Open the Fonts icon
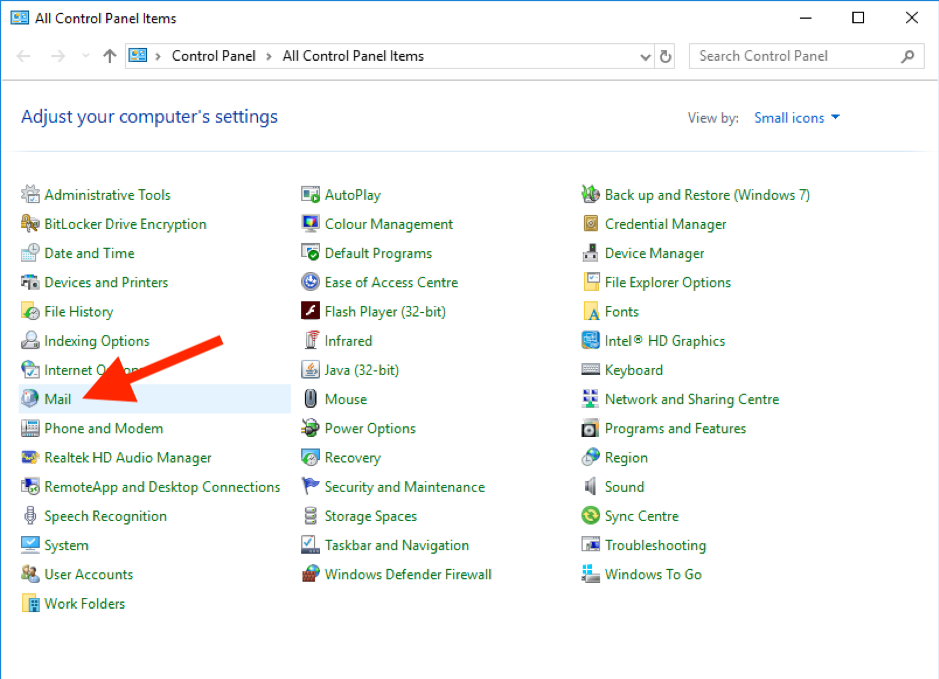Viewport: 939px width, 679px height. pyautogui.click(x=590, y=311)
